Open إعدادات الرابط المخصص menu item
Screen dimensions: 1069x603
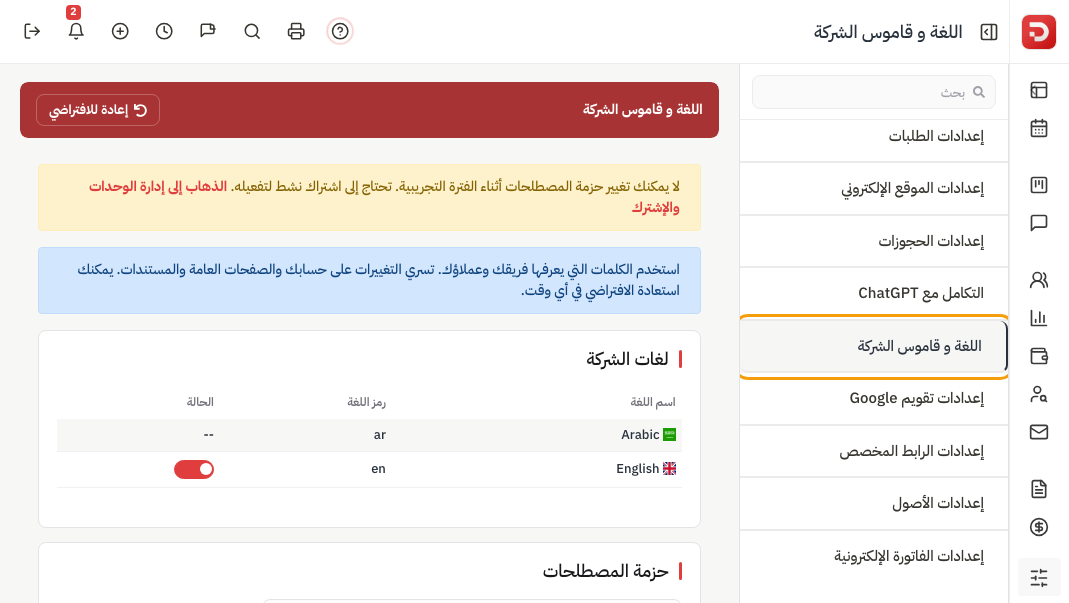pos(873,451)
